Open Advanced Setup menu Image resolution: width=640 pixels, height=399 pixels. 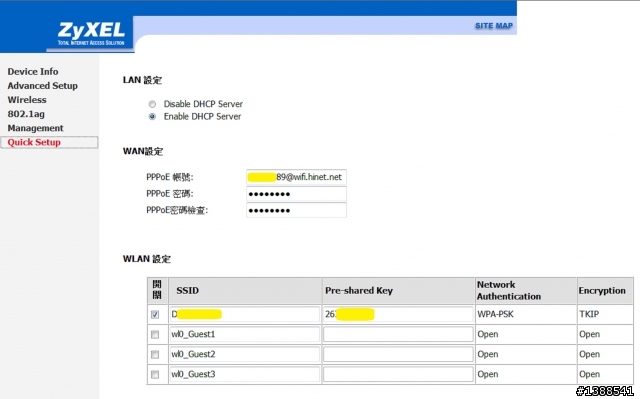point(42,86)
